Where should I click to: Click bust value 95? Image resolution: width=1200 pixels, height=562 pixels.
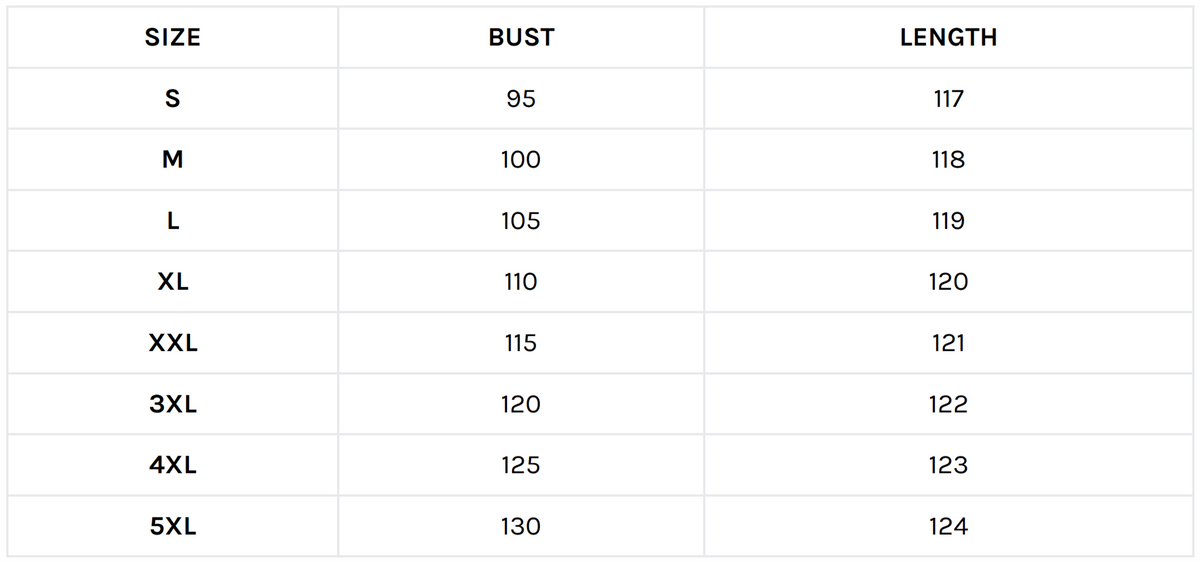click(521, 99)
